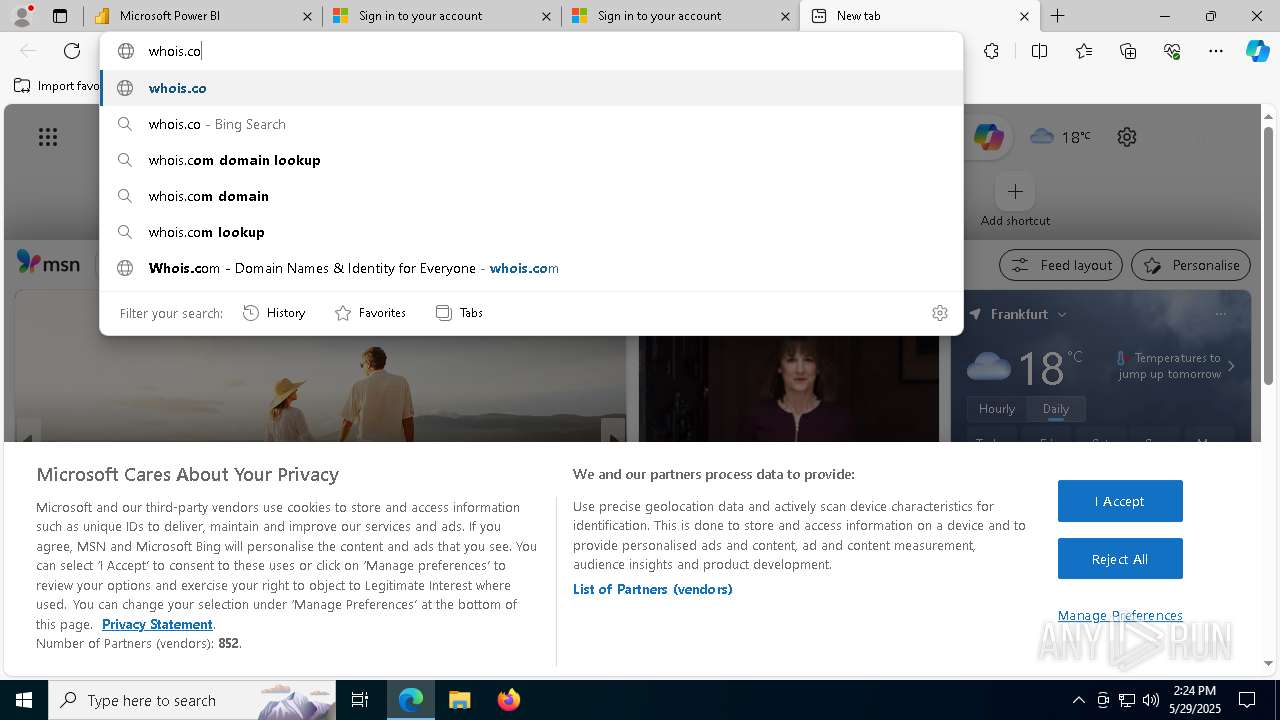This screenshot has width=1280, height=720.
Task: Open the Extensions puzzle icon
Action: tap(991, 51)
